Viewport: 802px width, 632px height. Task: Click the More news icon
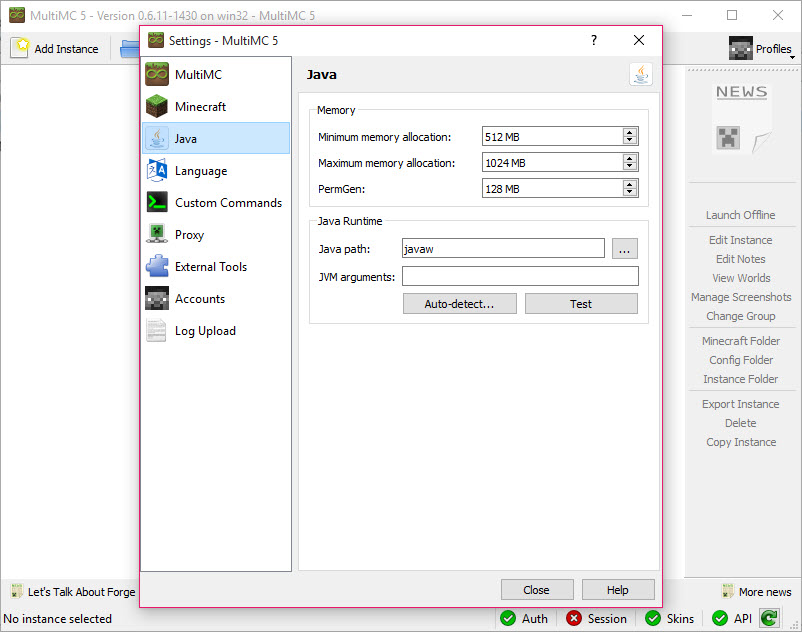tap(727, 592)
